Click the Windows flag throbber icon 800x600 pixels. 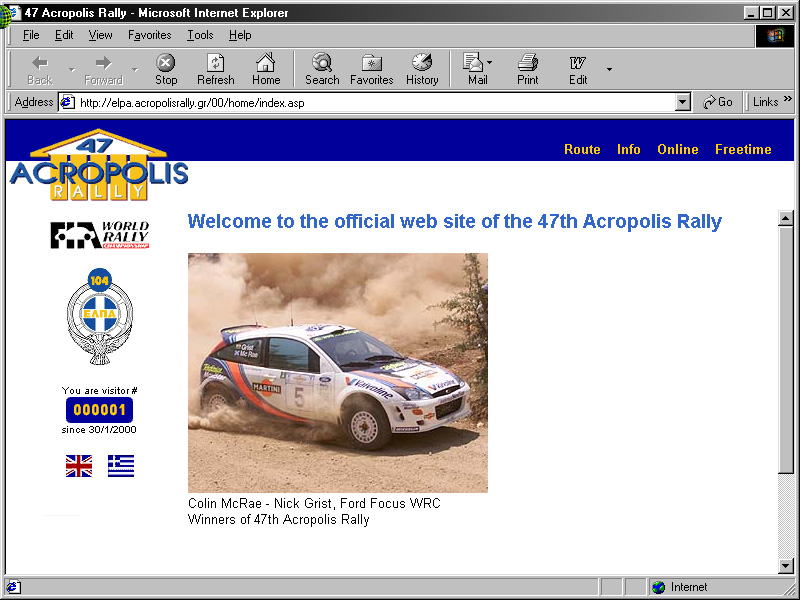tap(774, 35)
